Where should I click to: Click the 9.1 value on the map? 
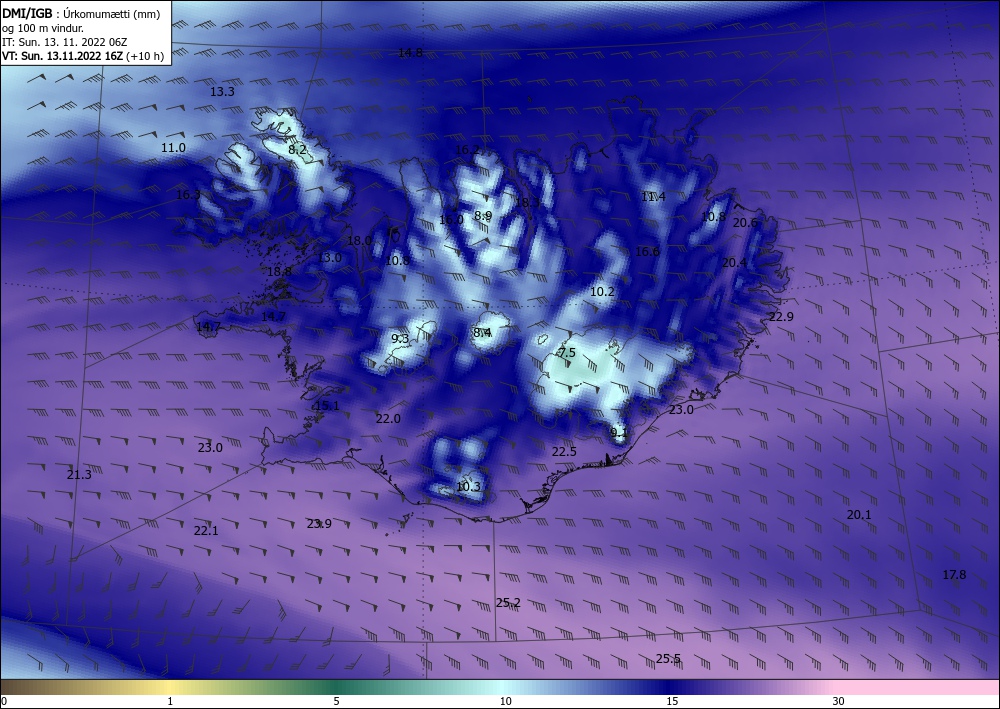pos(619,433)
